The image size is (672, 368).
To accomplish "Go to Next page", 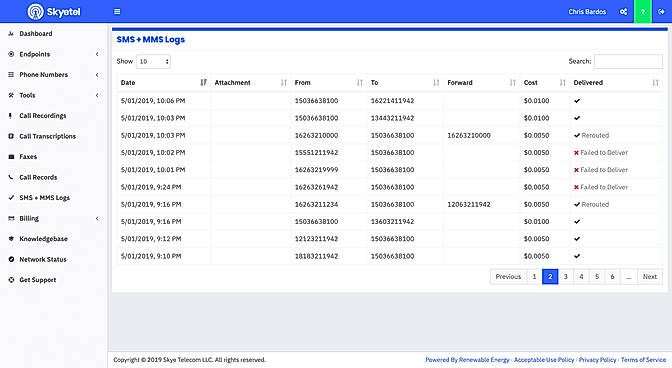I will [x=650, y=277].
